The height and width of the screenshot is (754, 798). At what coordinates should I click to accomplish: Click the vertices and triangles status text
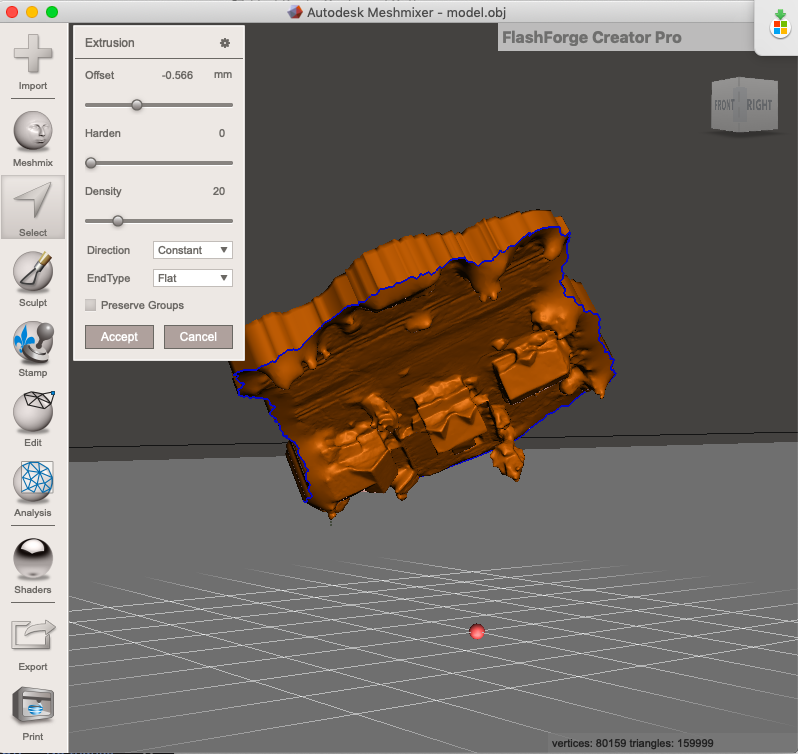tap(632, 743)
